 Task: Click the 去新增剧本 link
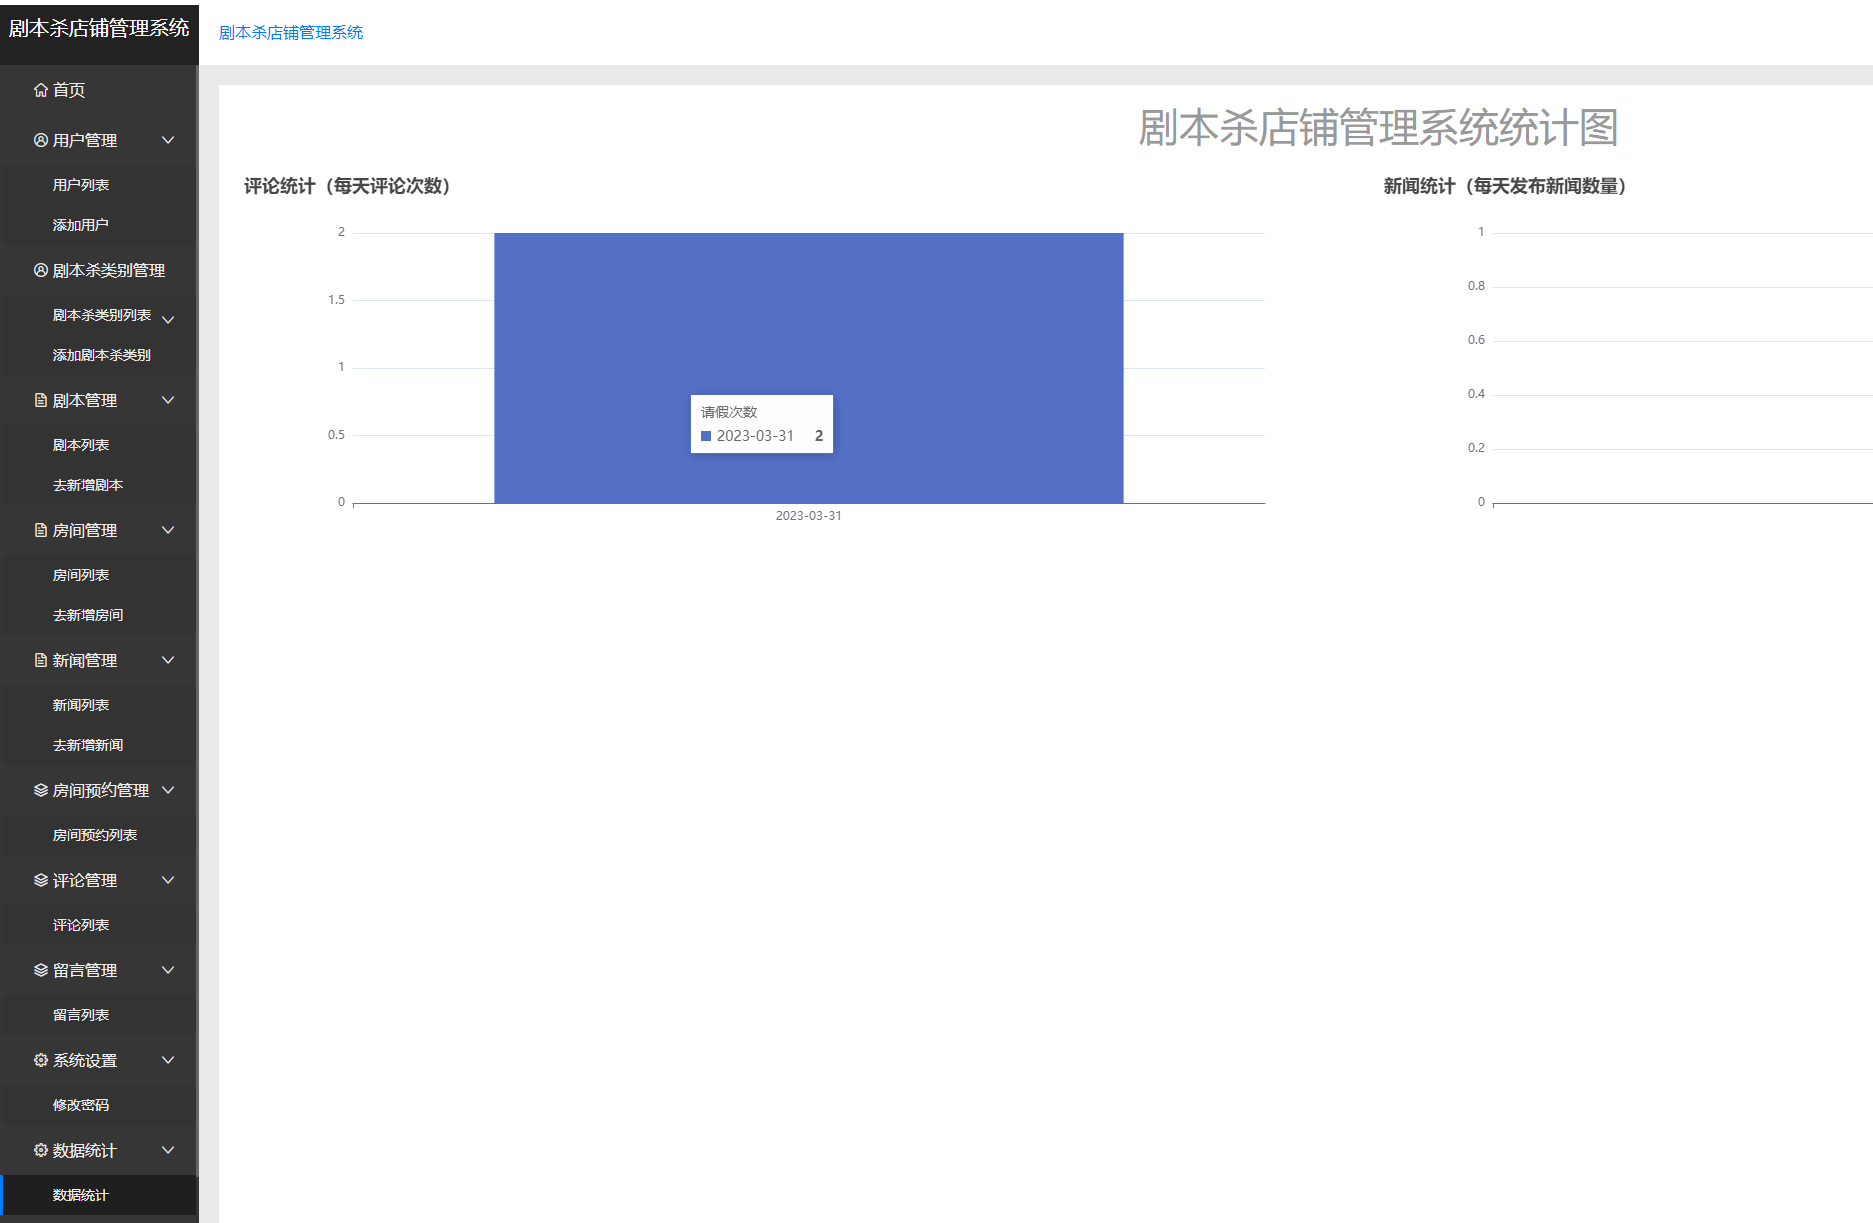(x=87, y=484)
